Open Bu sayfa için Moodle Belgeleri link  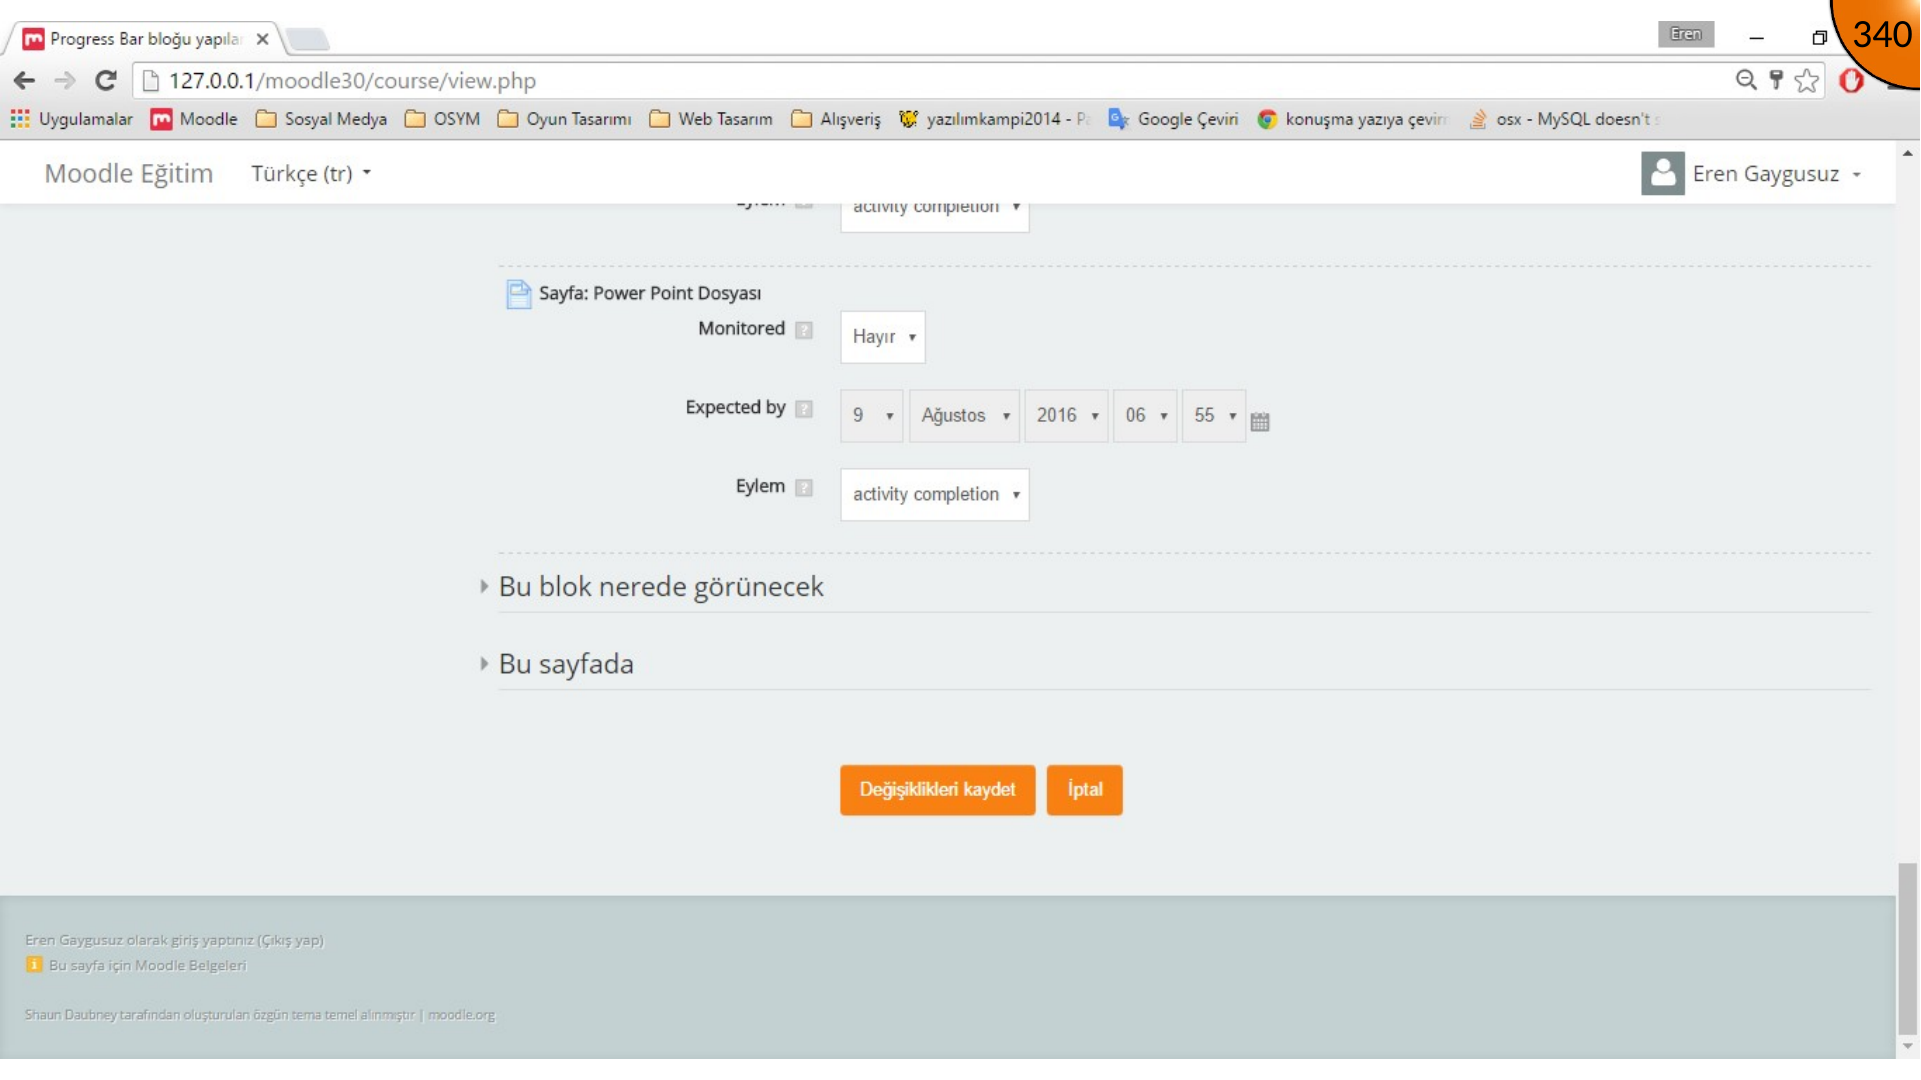tap(147, 966)
